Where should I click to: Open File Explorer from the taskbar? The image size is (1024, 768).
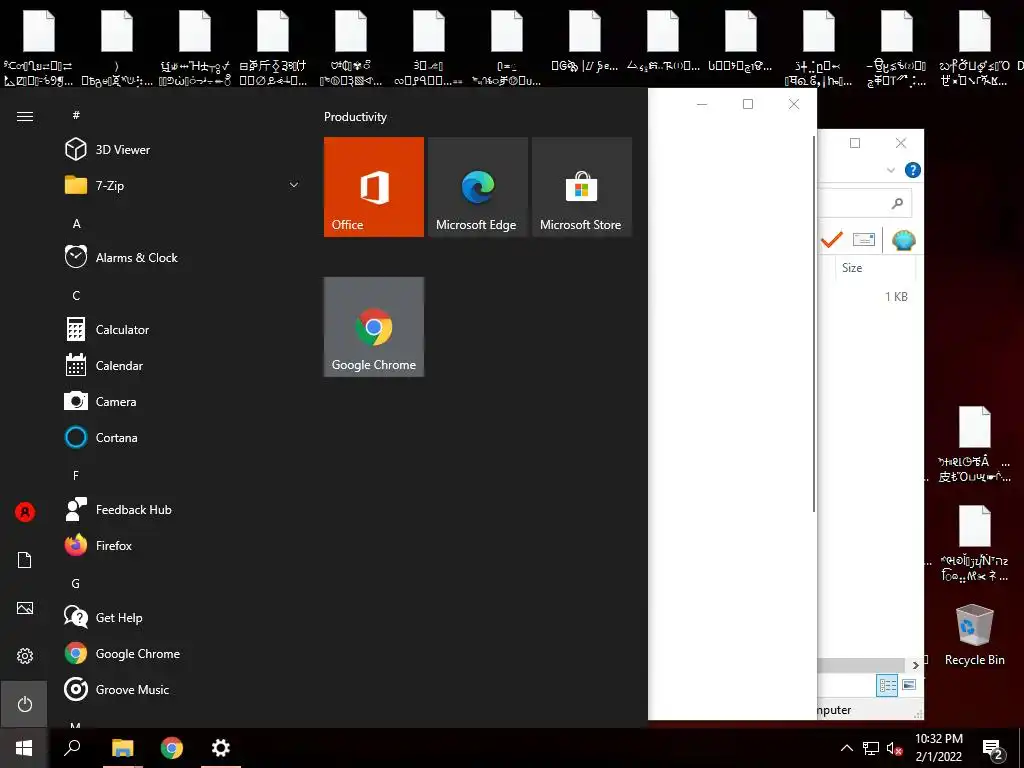(123, 748)
